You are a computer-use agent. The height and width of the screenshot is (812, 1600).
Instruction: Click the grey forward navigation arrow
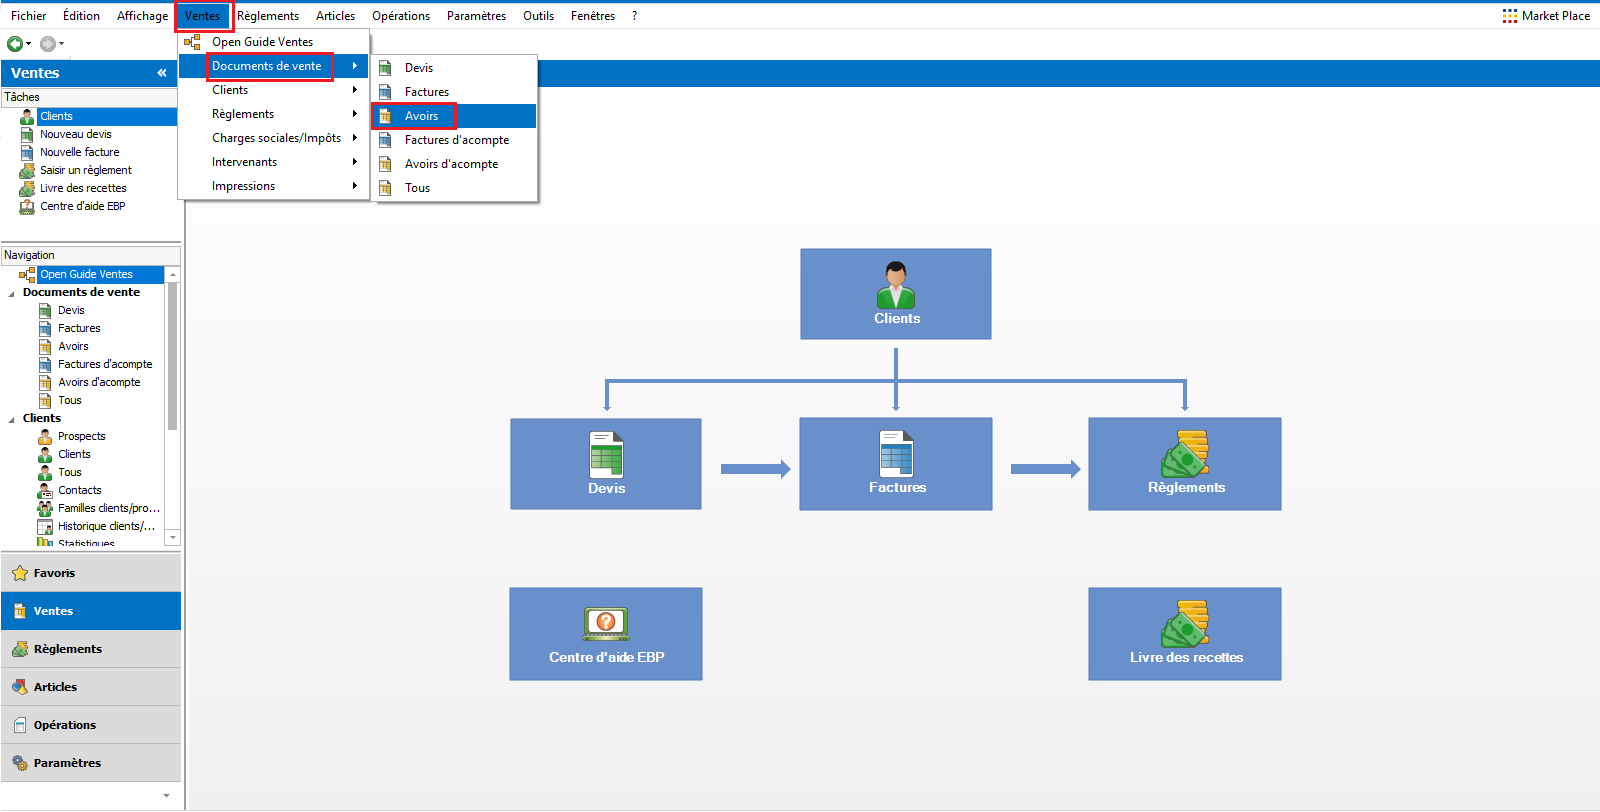[x=47, y=43]
